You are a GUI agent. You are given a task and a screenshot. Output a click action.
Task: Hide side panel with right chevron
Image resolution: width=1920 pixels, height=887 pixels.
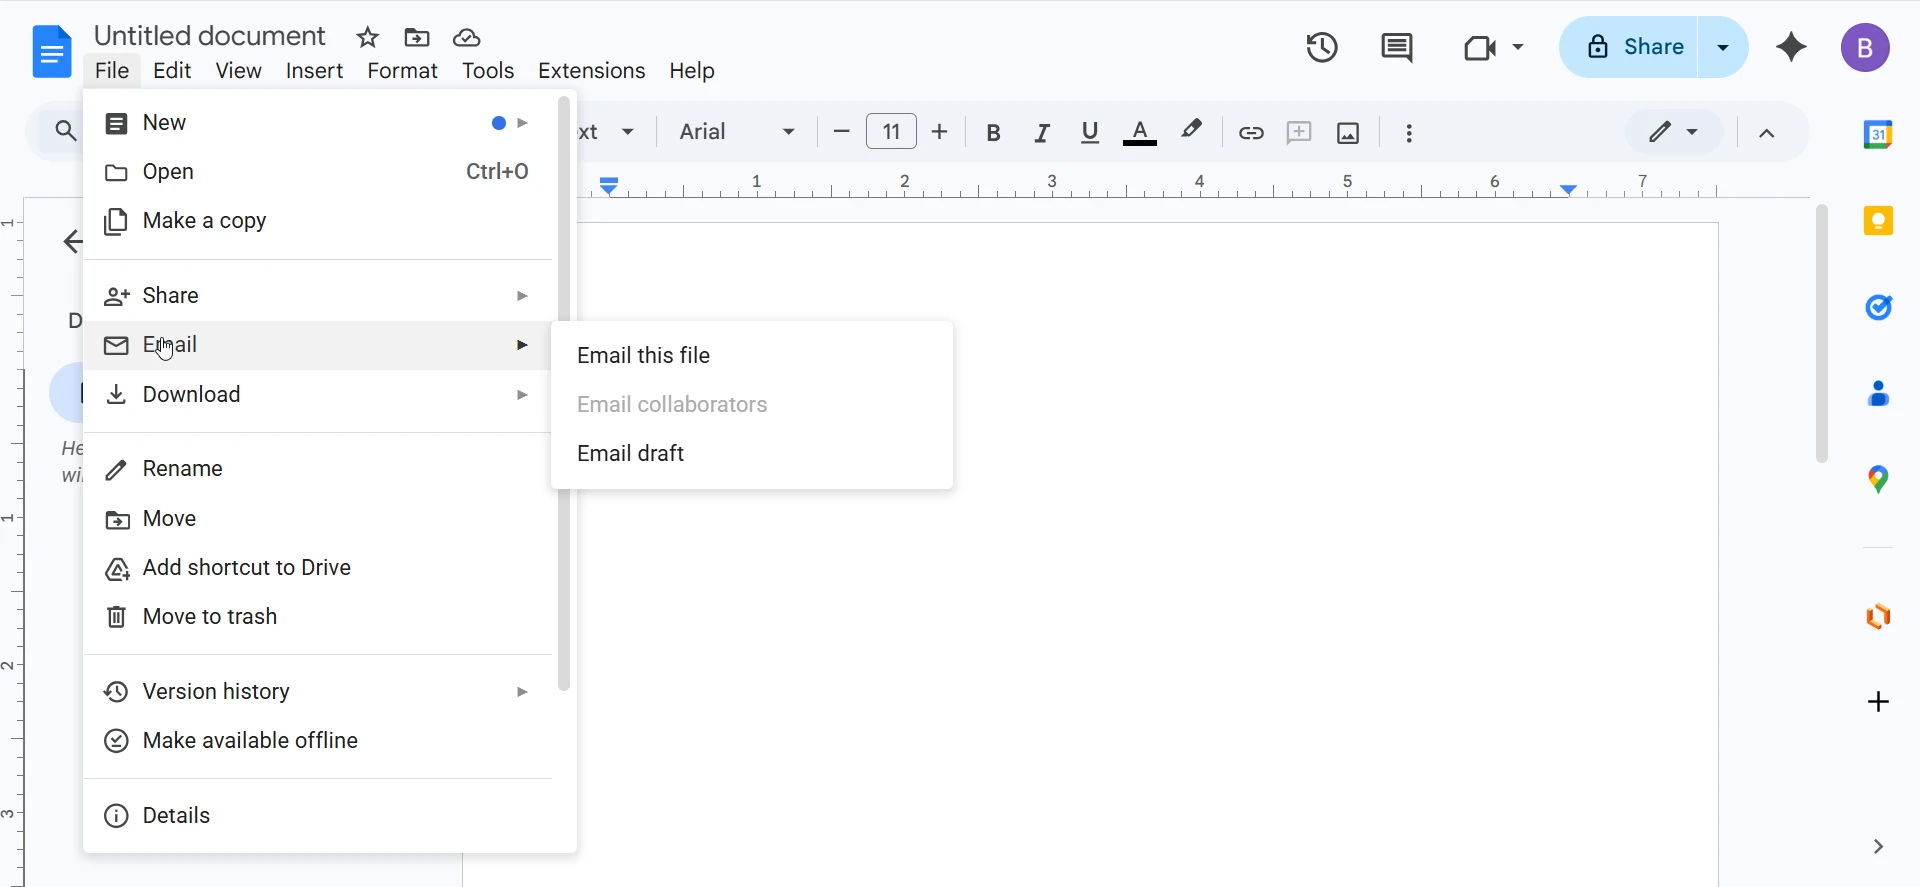coord(1878,847)
